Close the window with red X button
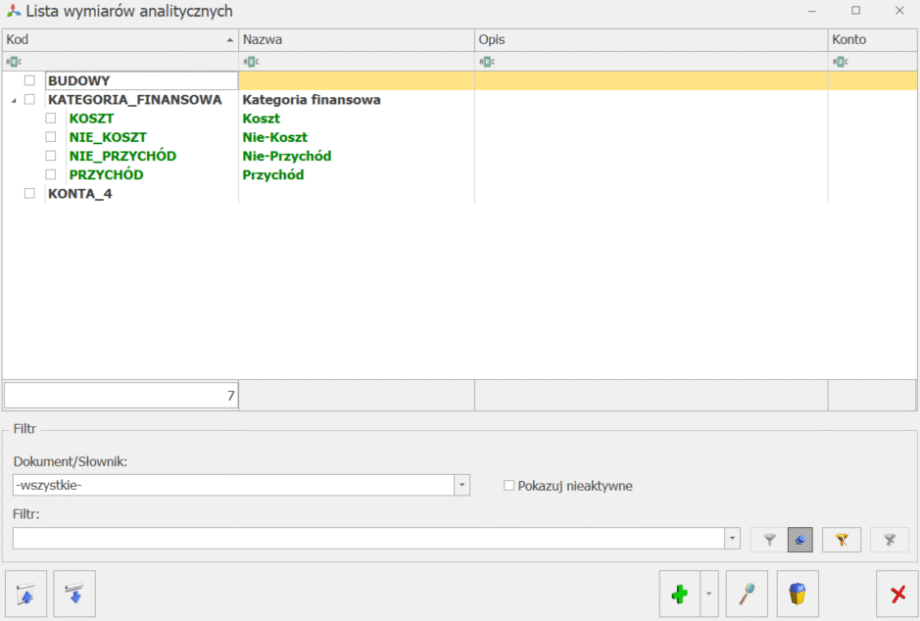Screen dimensions: 920x621 click(x=897, y=594)
